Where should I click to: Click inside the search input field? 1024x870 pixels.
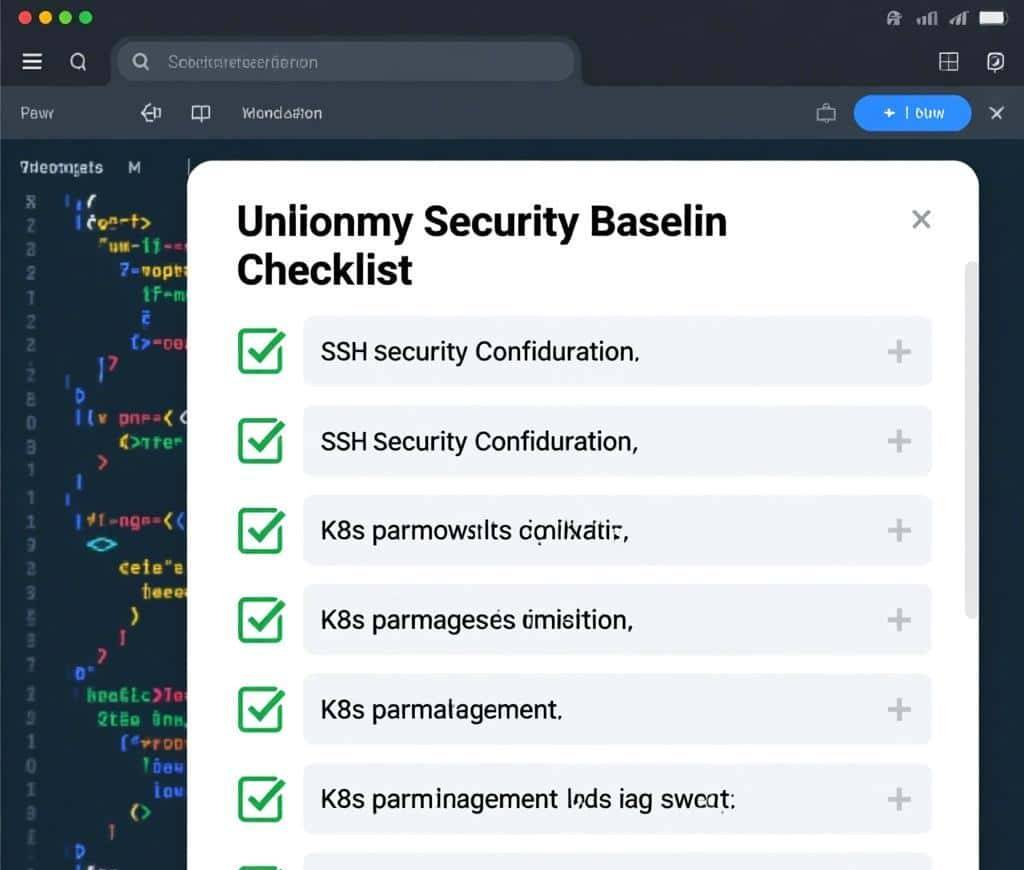pyautogui.click(x=348, y=61)
